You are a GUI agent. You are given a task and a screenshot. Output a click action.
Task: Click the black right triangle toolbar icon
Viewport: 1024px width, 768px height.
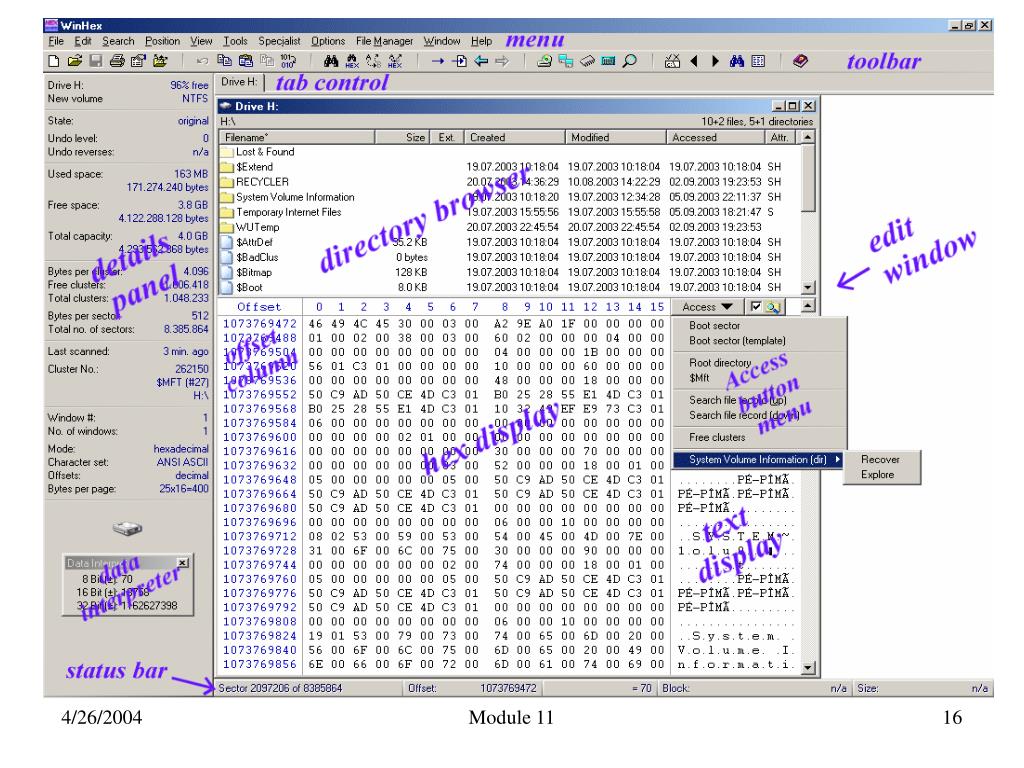(715, 61)
